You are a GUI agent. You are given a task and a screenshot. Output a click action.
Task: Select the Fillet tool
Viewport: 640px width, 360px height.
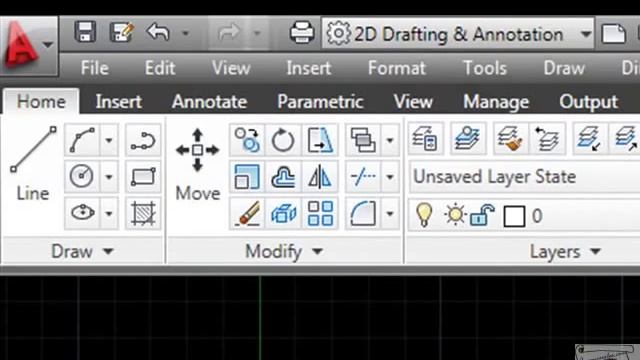click(x=363, y=213)
